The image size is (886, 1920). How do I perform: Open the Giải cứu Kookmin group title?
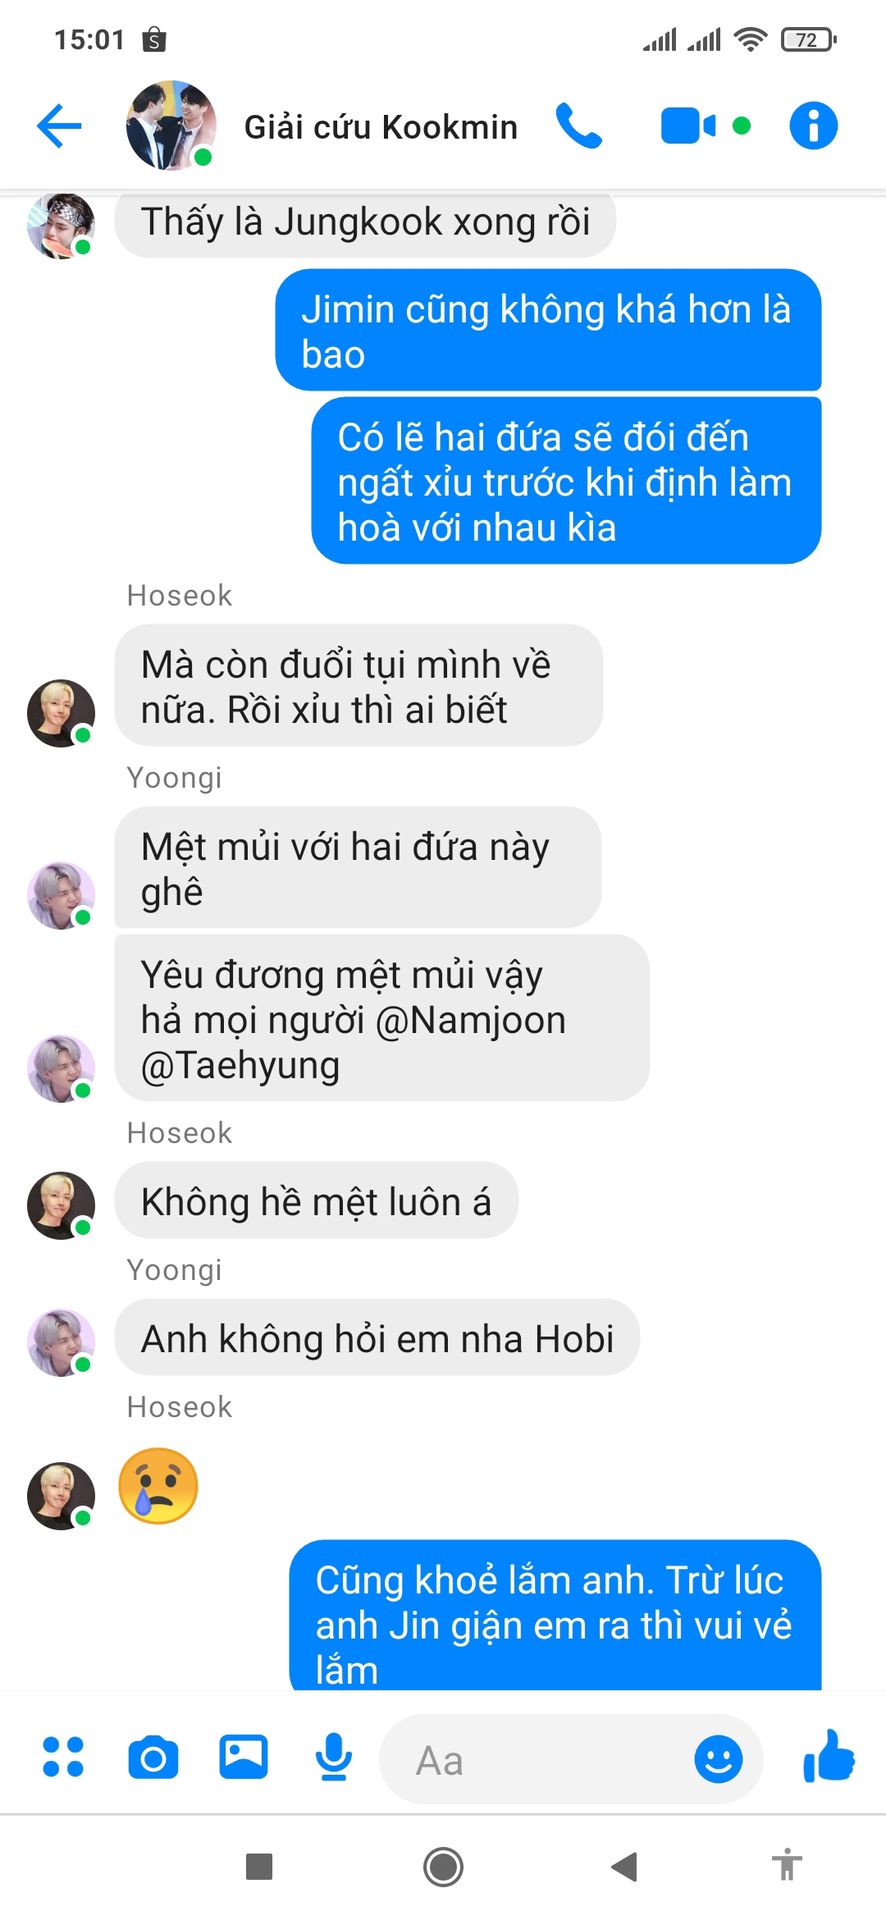(381, 127)
